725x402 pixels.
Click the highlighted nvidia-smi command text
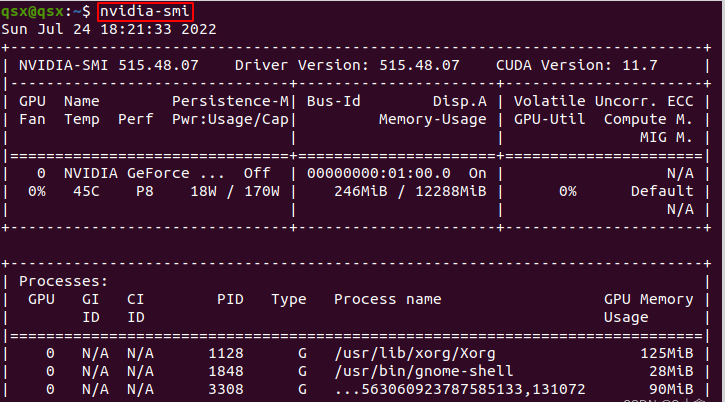(x=145, y=11)
